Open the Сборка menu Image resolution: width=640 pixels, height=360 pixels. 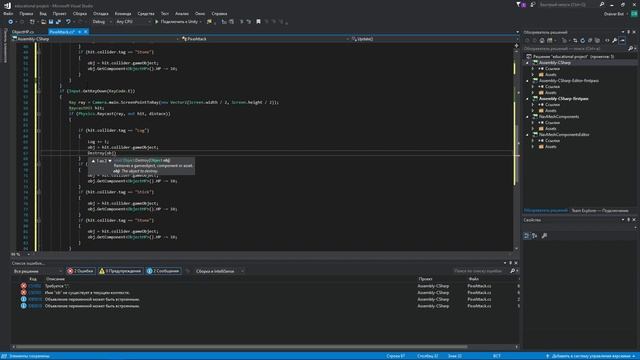pos(80,13)
